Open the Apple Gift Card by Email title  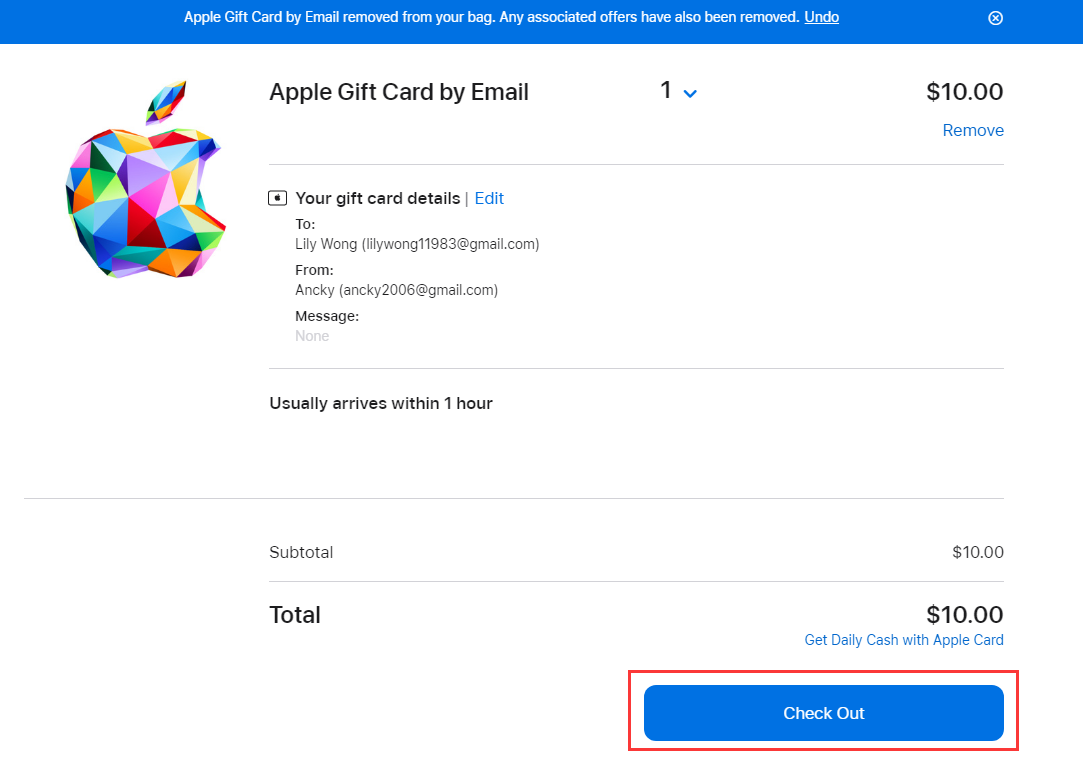[399, 92]
